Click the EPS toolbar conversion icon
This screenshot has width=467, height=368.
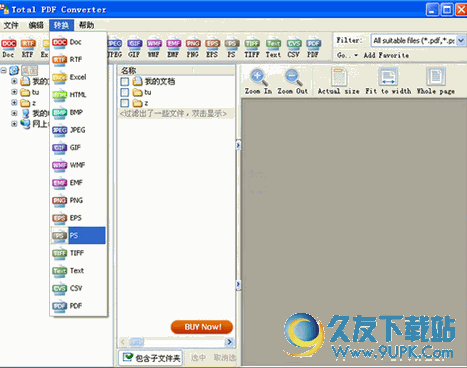(x=212, y=47)
